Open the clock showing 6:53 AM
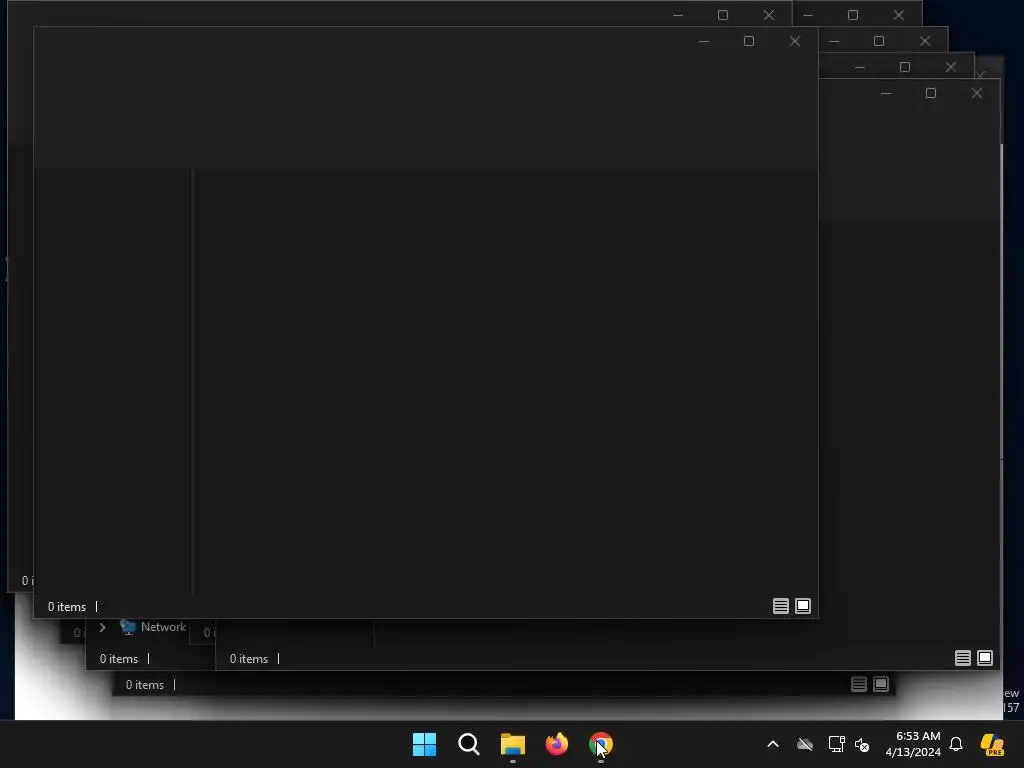 tap(913, 744)
